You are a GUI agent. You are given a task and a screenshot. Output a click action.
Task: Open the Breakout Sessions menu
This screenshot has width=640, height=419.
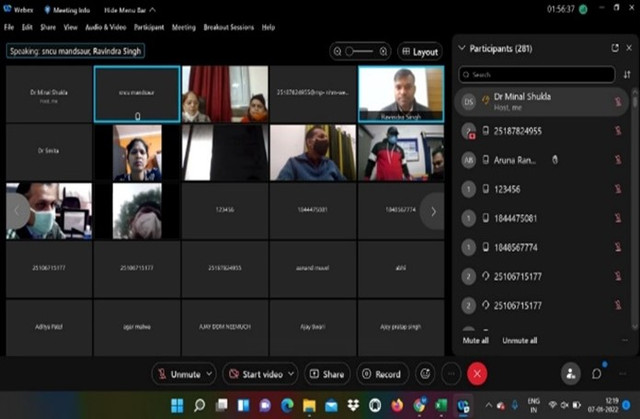229,27
